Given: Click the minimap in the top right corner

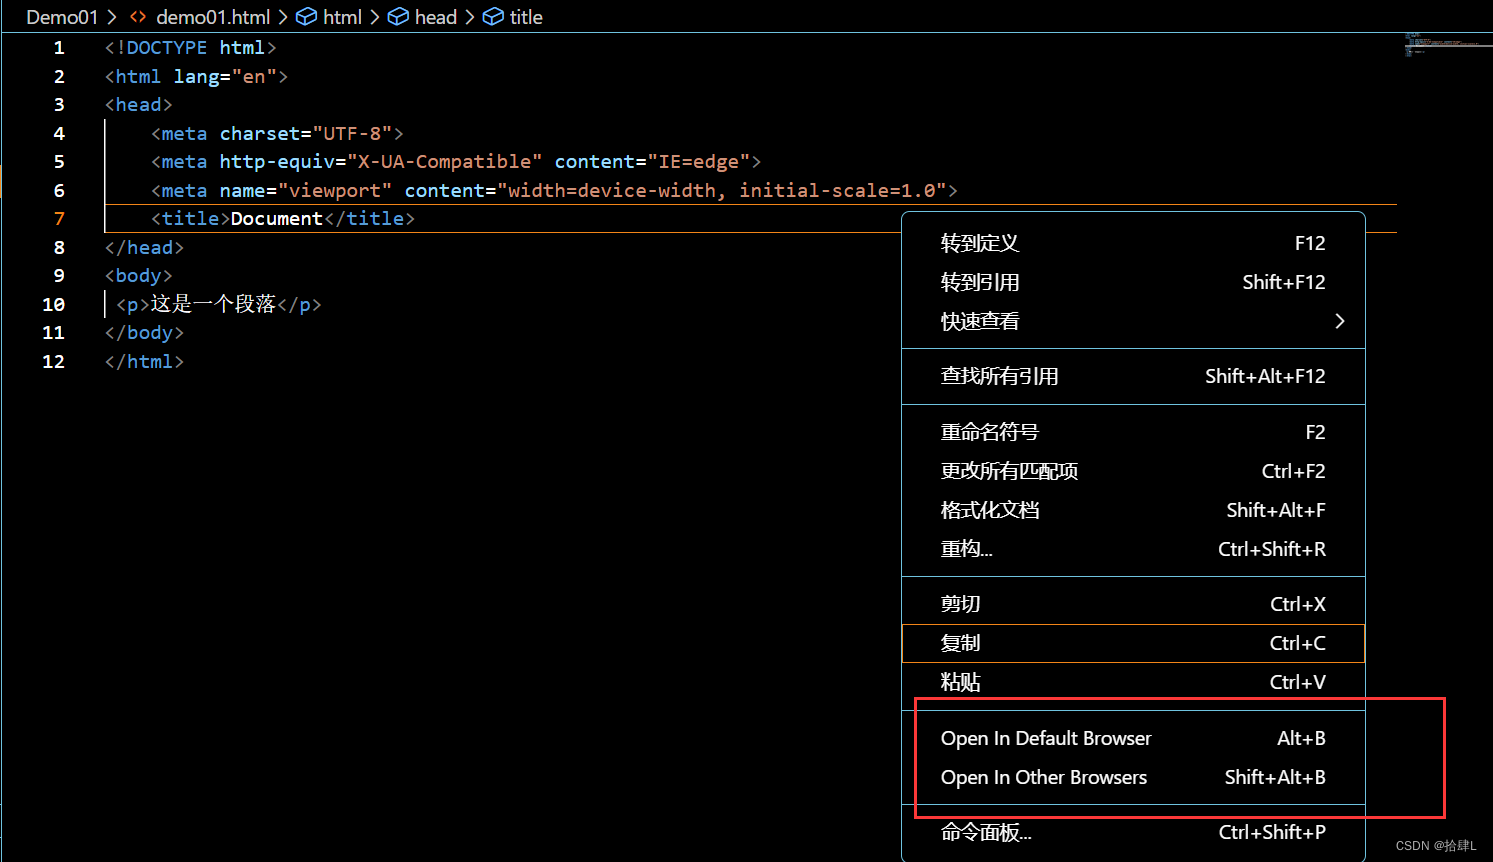Looking at the screenshot, I should coord(1444,45).
